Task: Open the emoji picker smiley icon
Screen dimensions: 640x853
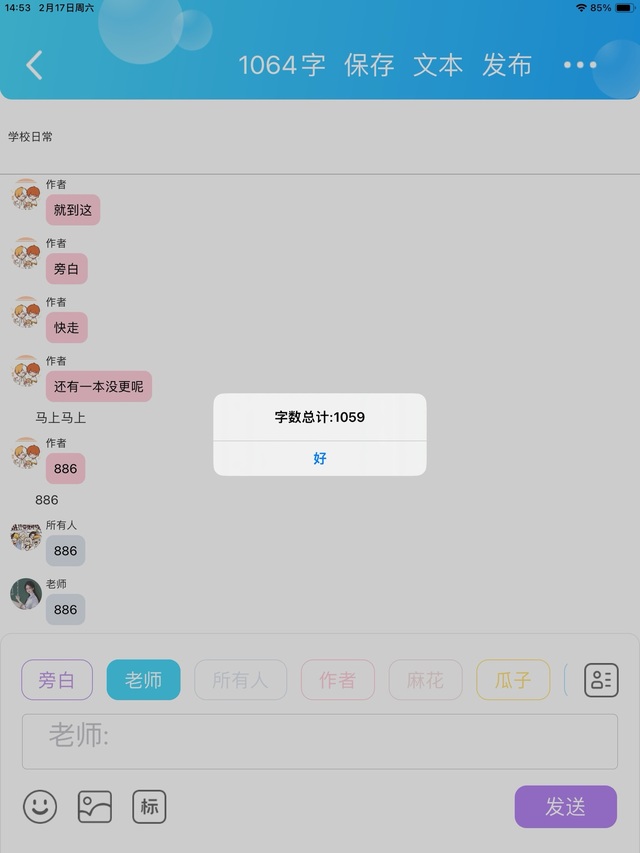Action: (x=40, y=806)
